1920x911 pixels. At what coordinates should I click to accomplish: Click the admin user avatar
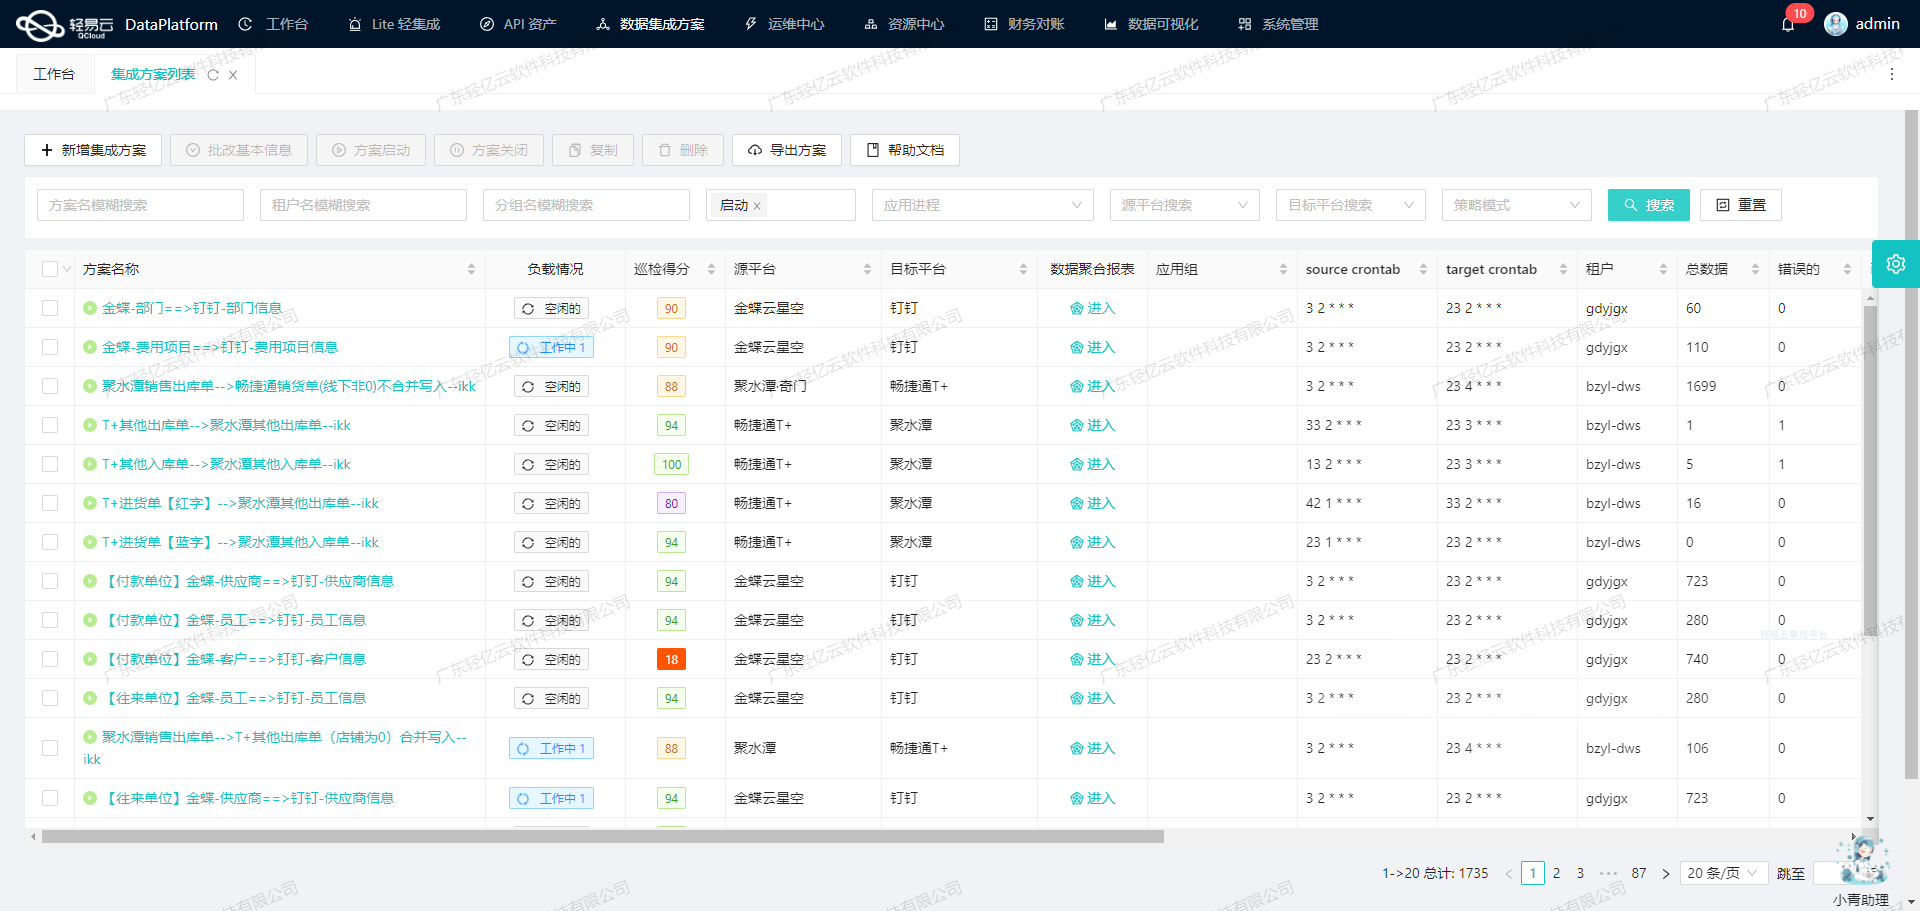(x=1836, y=23)
